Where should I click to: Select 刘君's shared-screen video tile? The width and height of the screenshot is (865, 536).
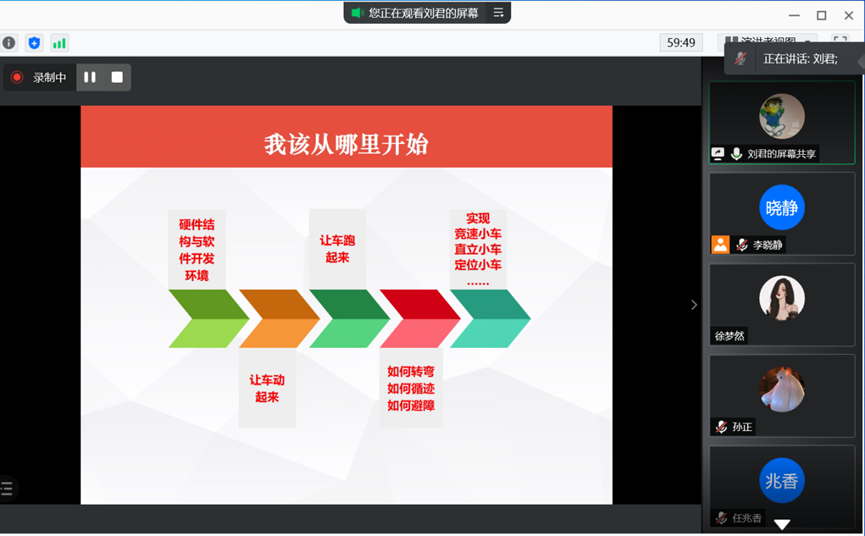[782, 122]
